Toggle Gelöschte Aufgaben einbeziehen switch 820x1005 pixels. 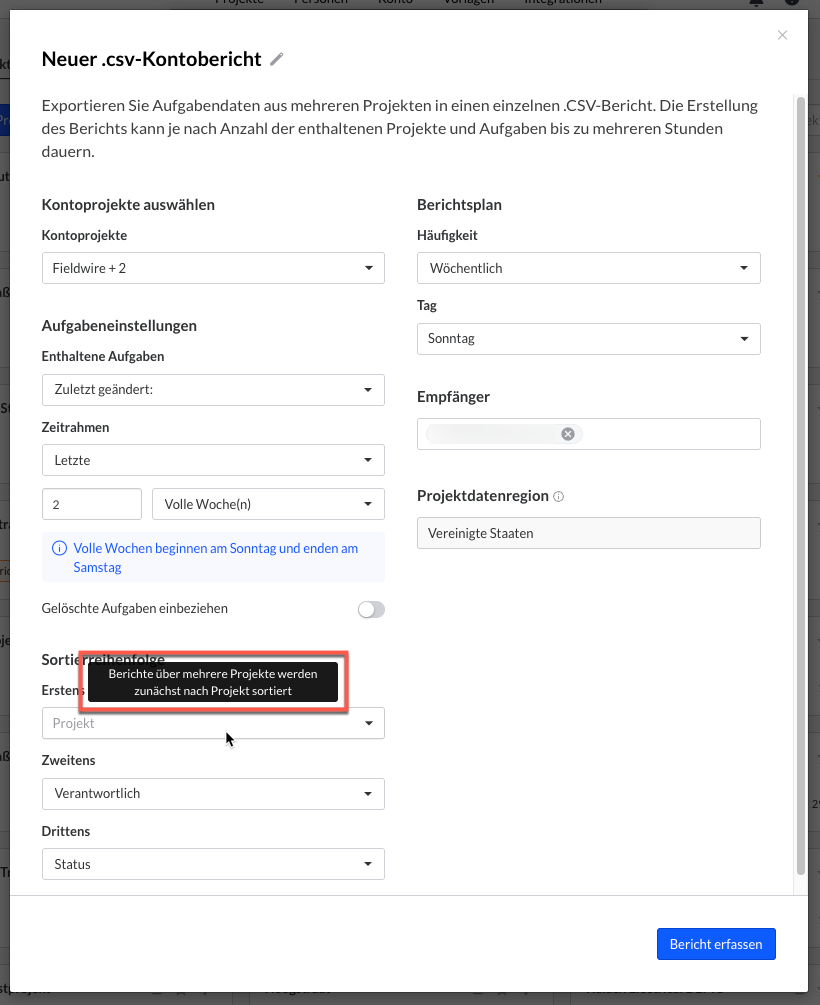(371, 609)
